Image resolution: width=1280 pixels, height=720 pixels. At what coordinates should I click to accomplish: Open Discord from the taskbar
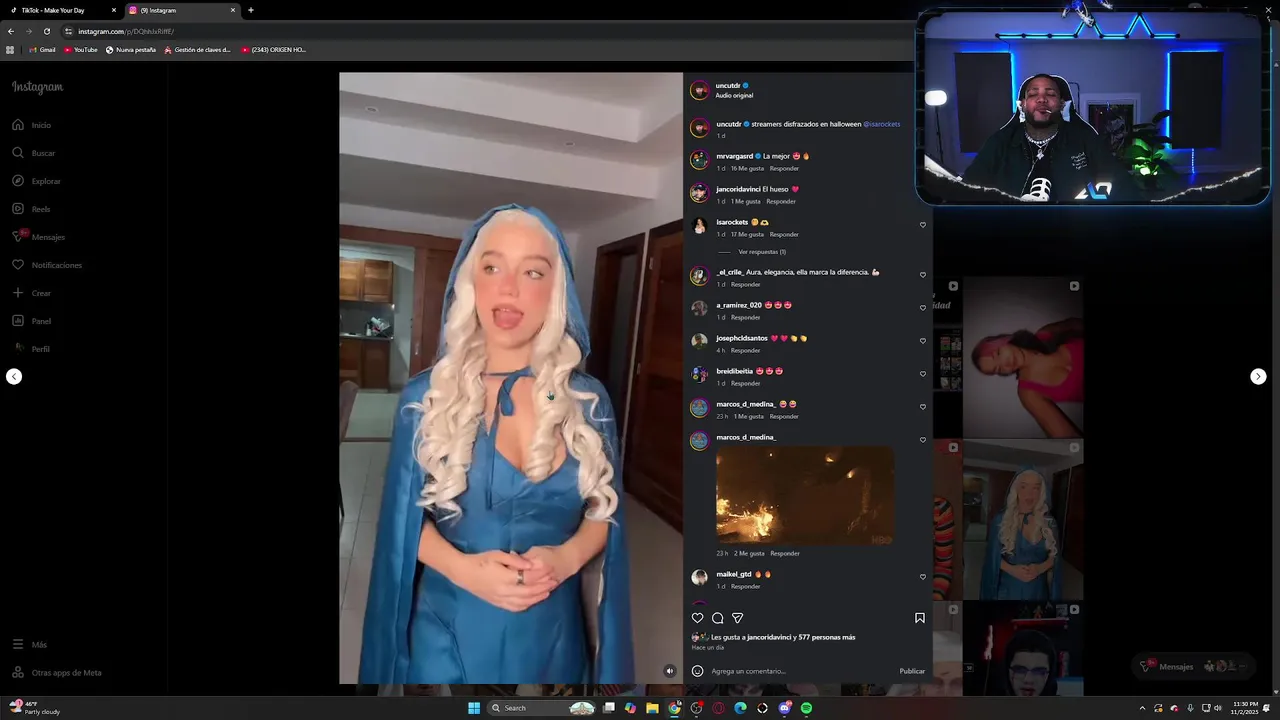(785, 708)
